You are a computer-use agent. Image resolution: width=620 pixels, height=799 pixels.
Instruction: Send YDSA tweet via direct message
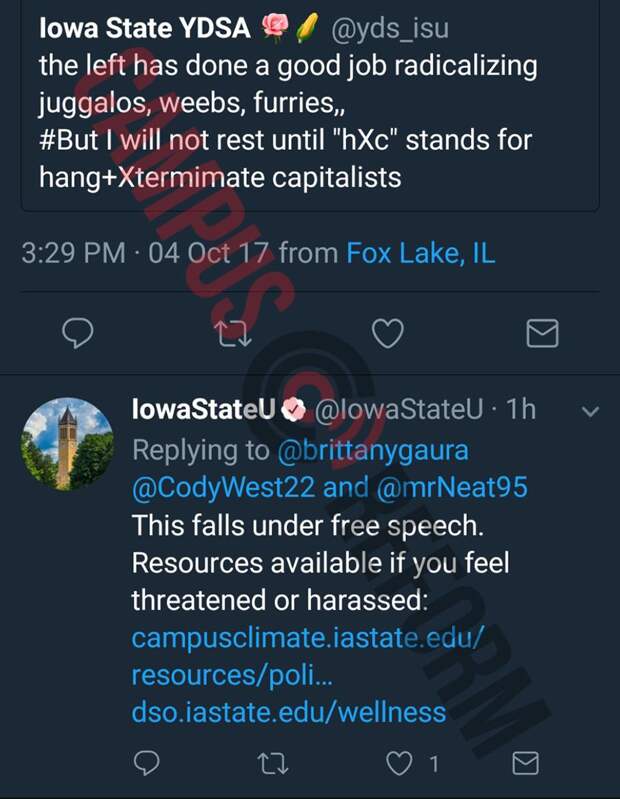tap(542, 333)
